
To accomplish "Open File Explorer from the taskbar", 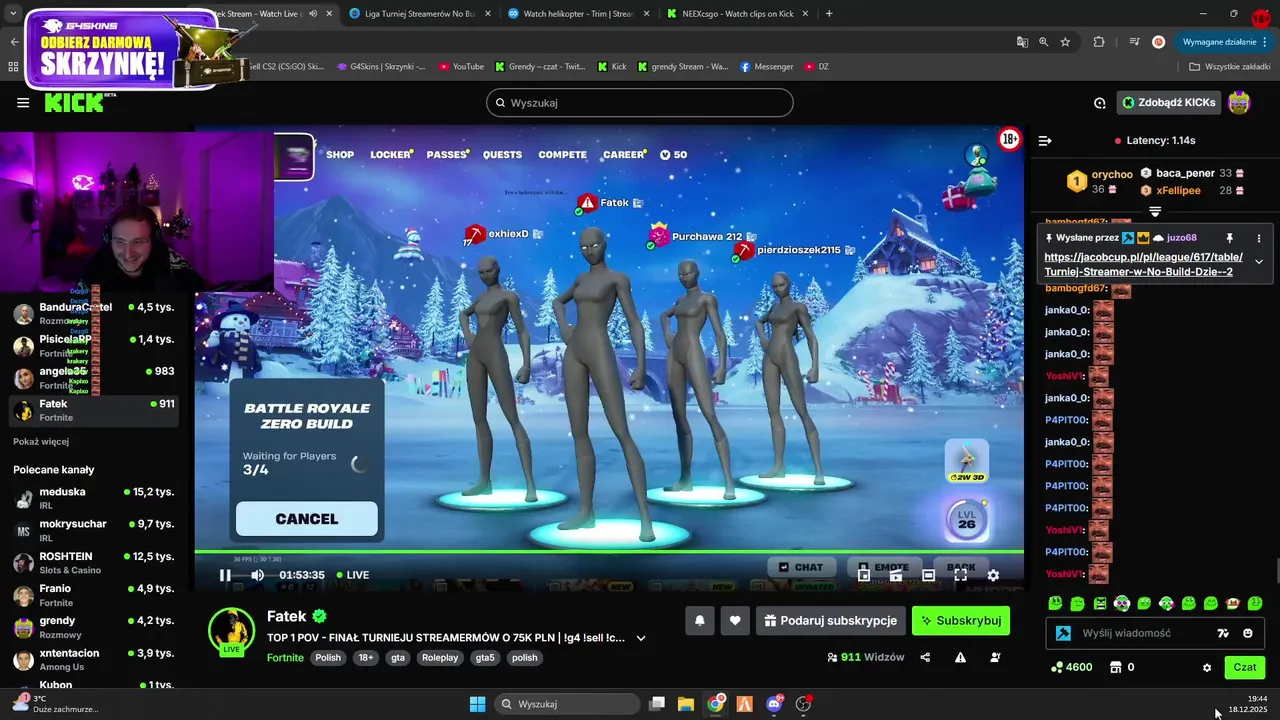I will point(686,704).
